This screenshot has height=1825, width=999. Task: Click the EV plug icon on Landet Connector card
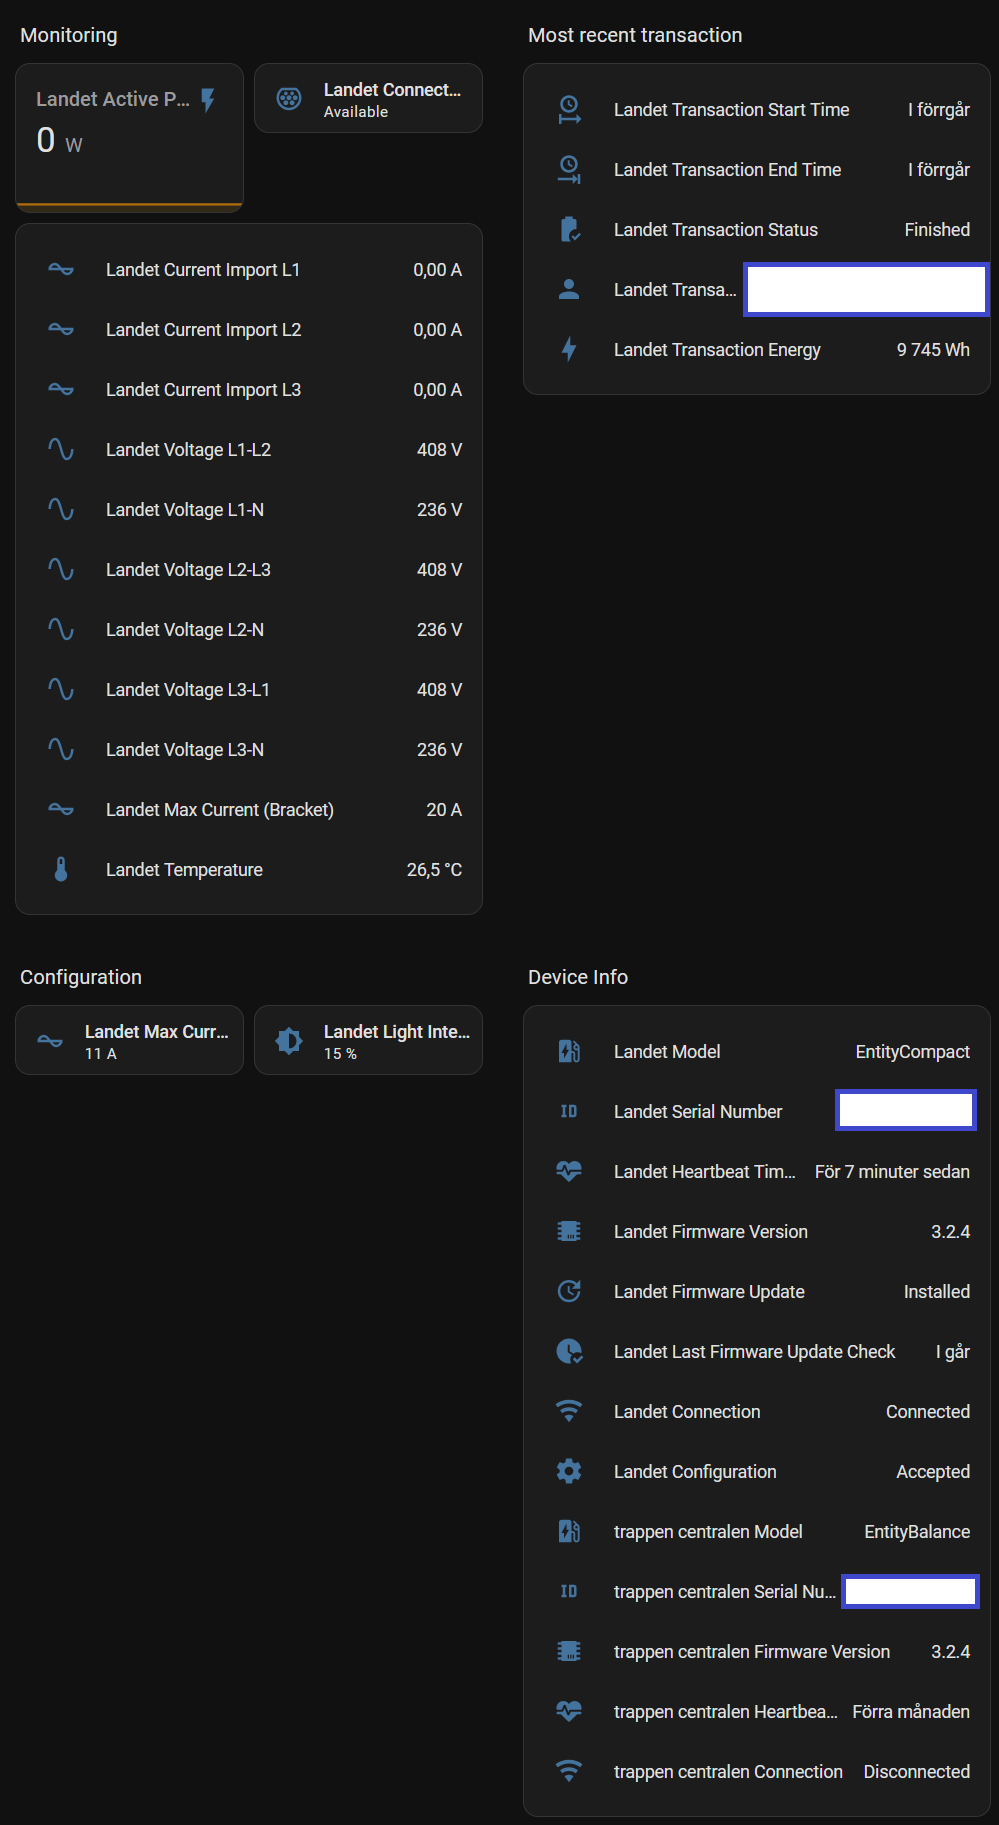coord(289,98)
